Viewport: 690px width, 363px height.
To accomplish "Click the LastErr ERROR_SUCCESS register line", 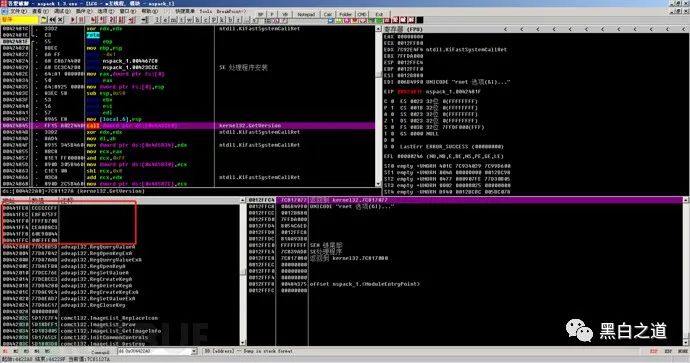I will [x=444, y=147].
